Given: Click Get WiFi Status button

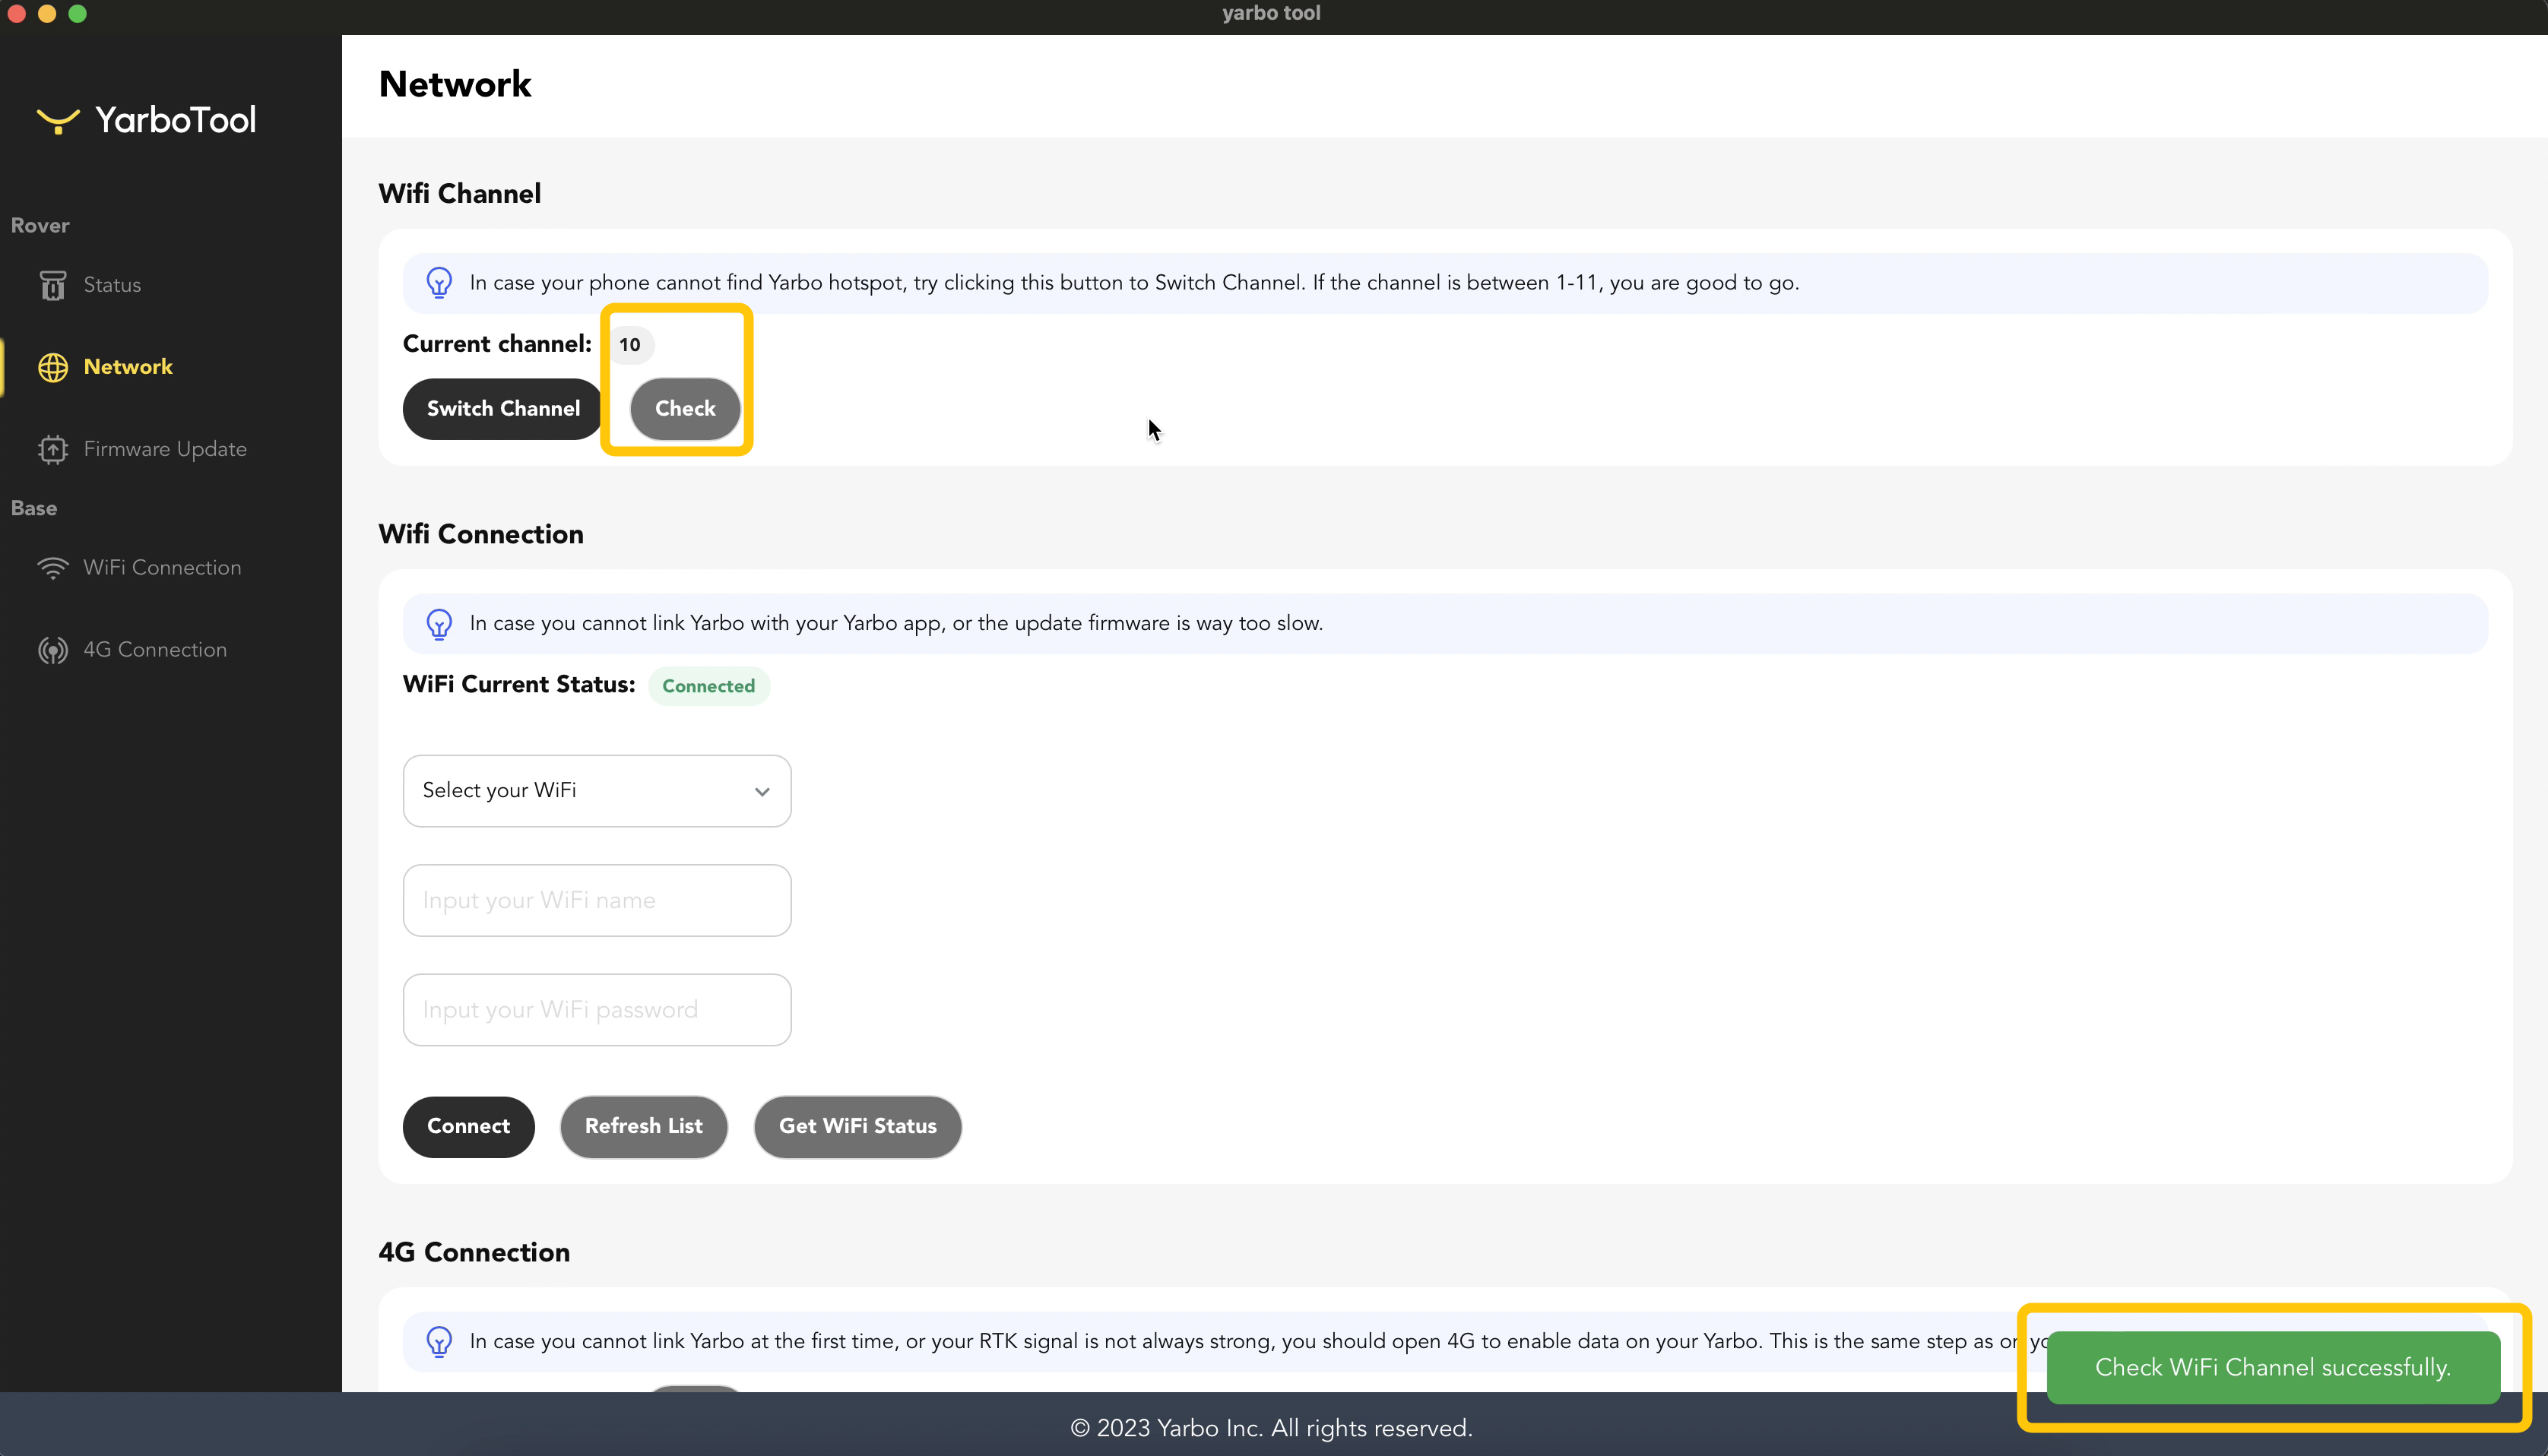Looking at the screenshot, I should (857, 1126).
